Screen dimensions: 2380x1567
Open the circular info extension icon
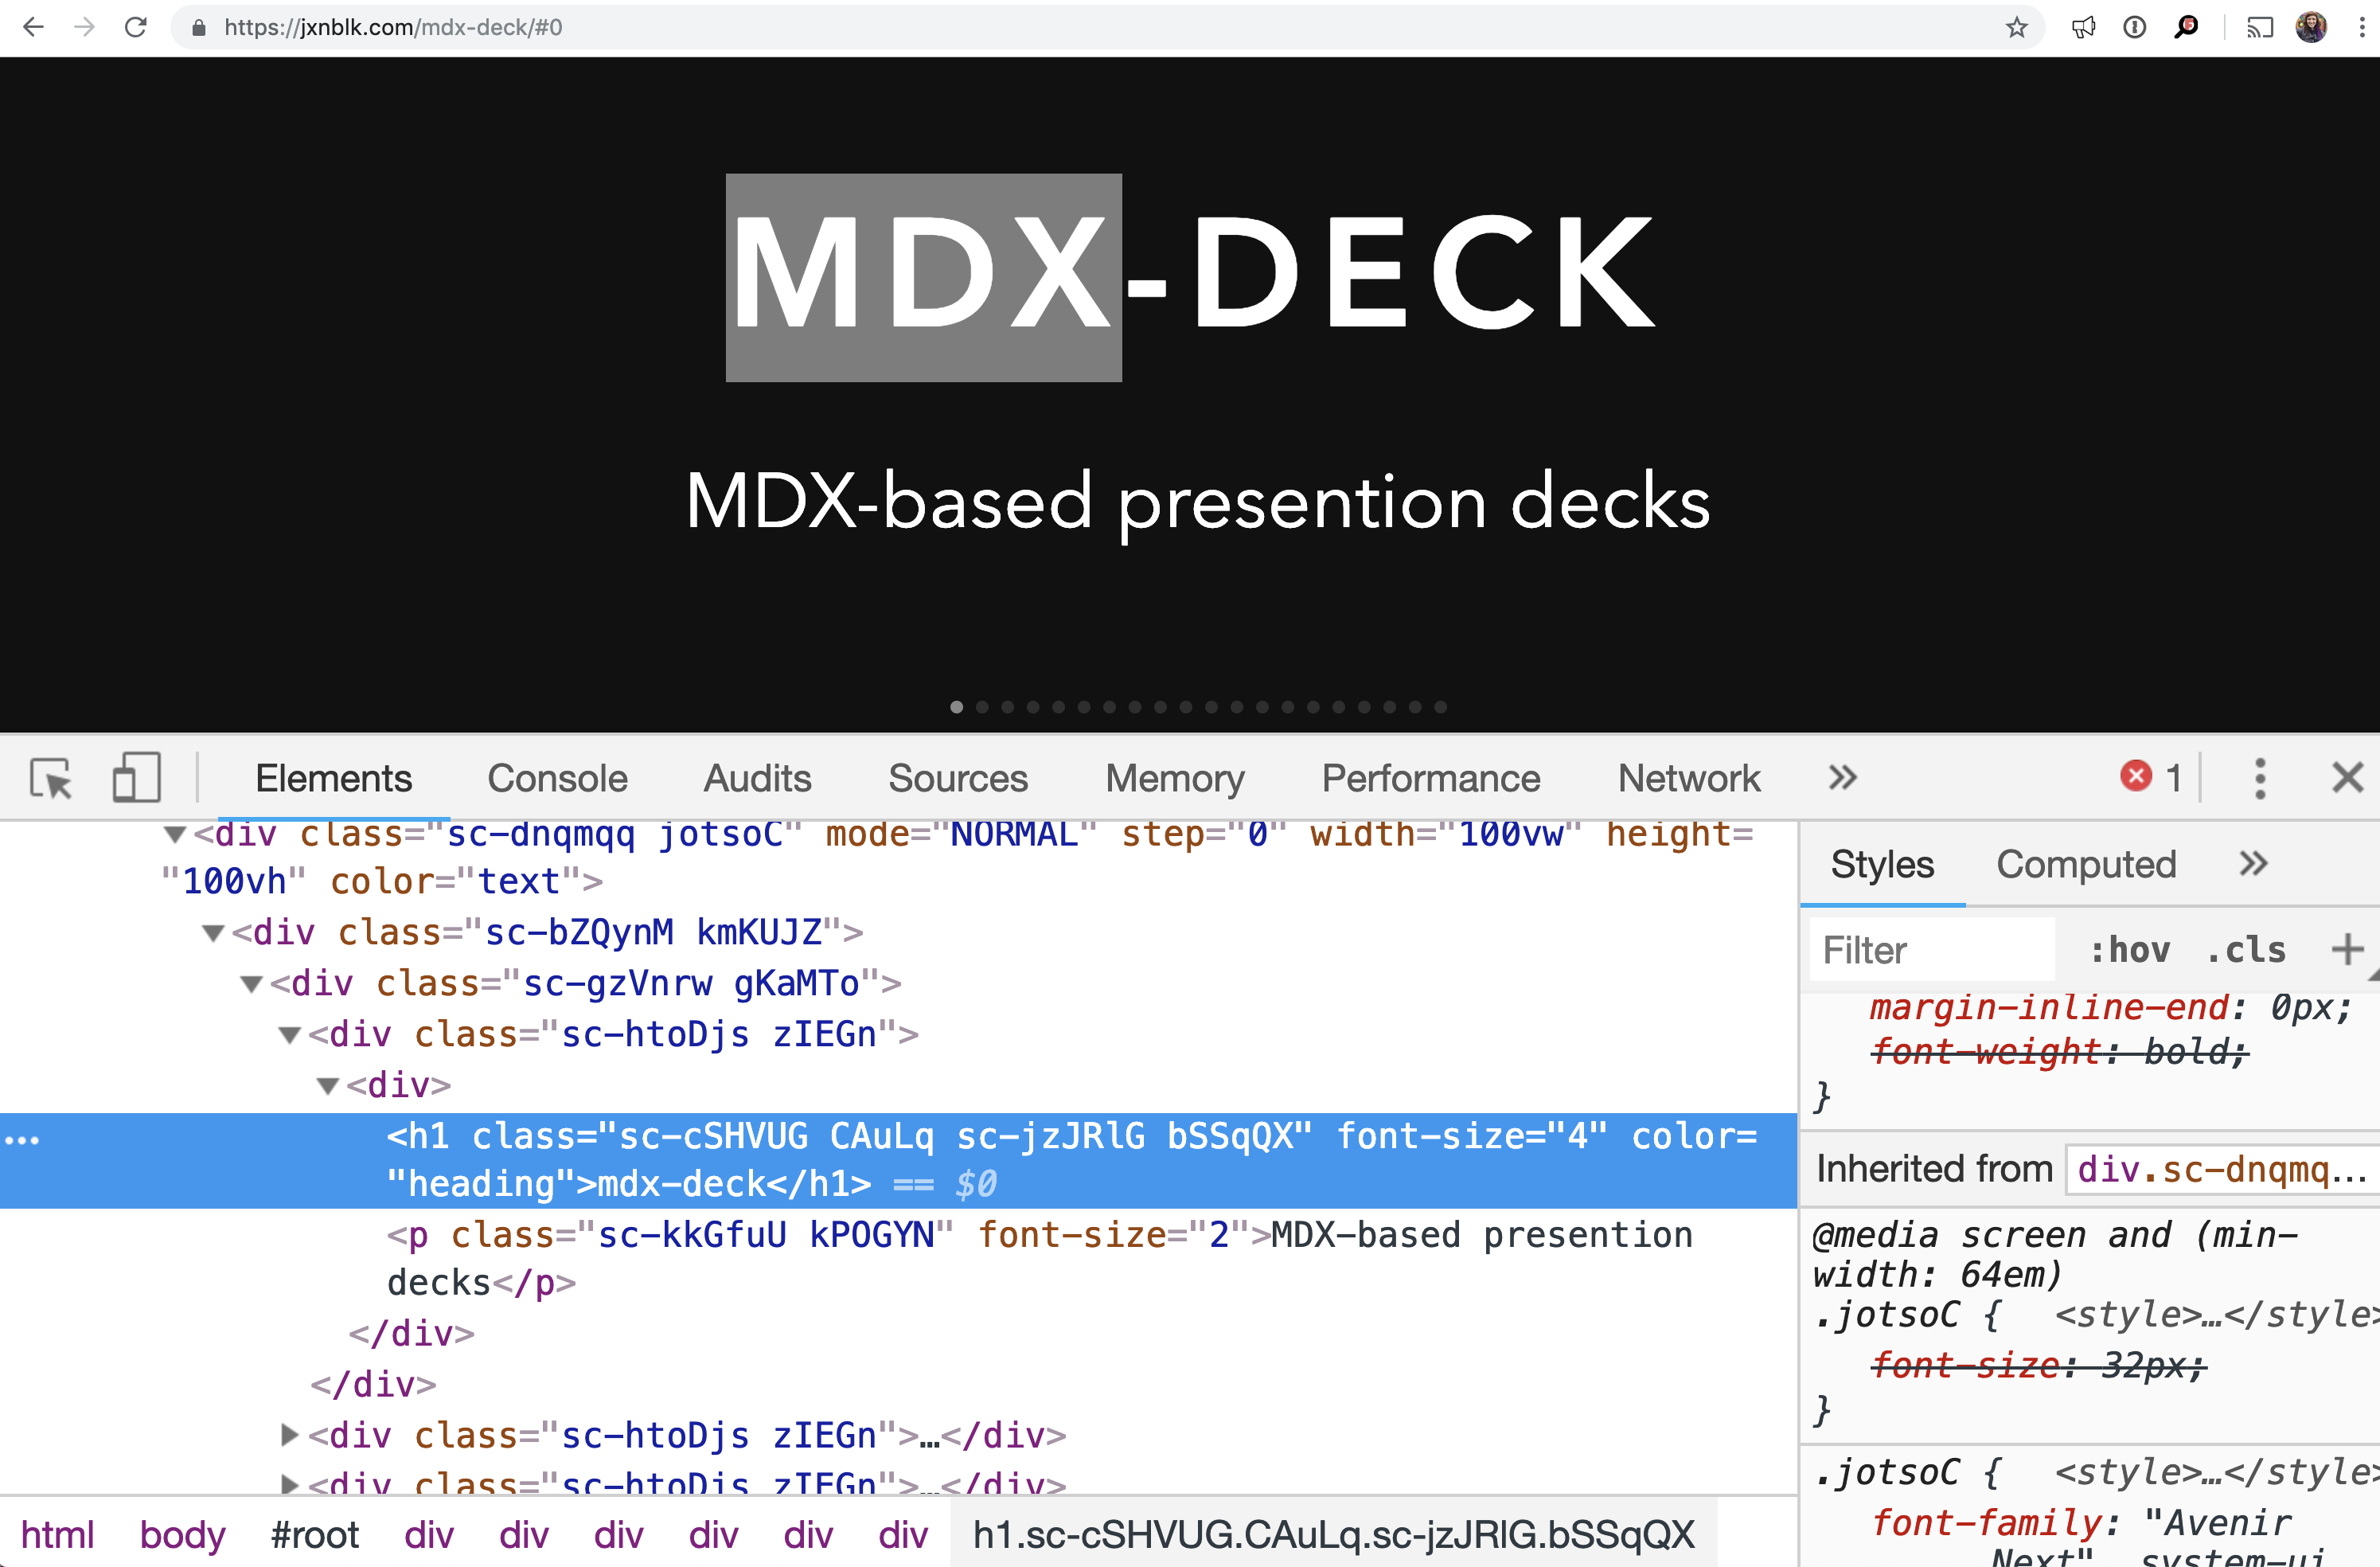pos(2134,27)
